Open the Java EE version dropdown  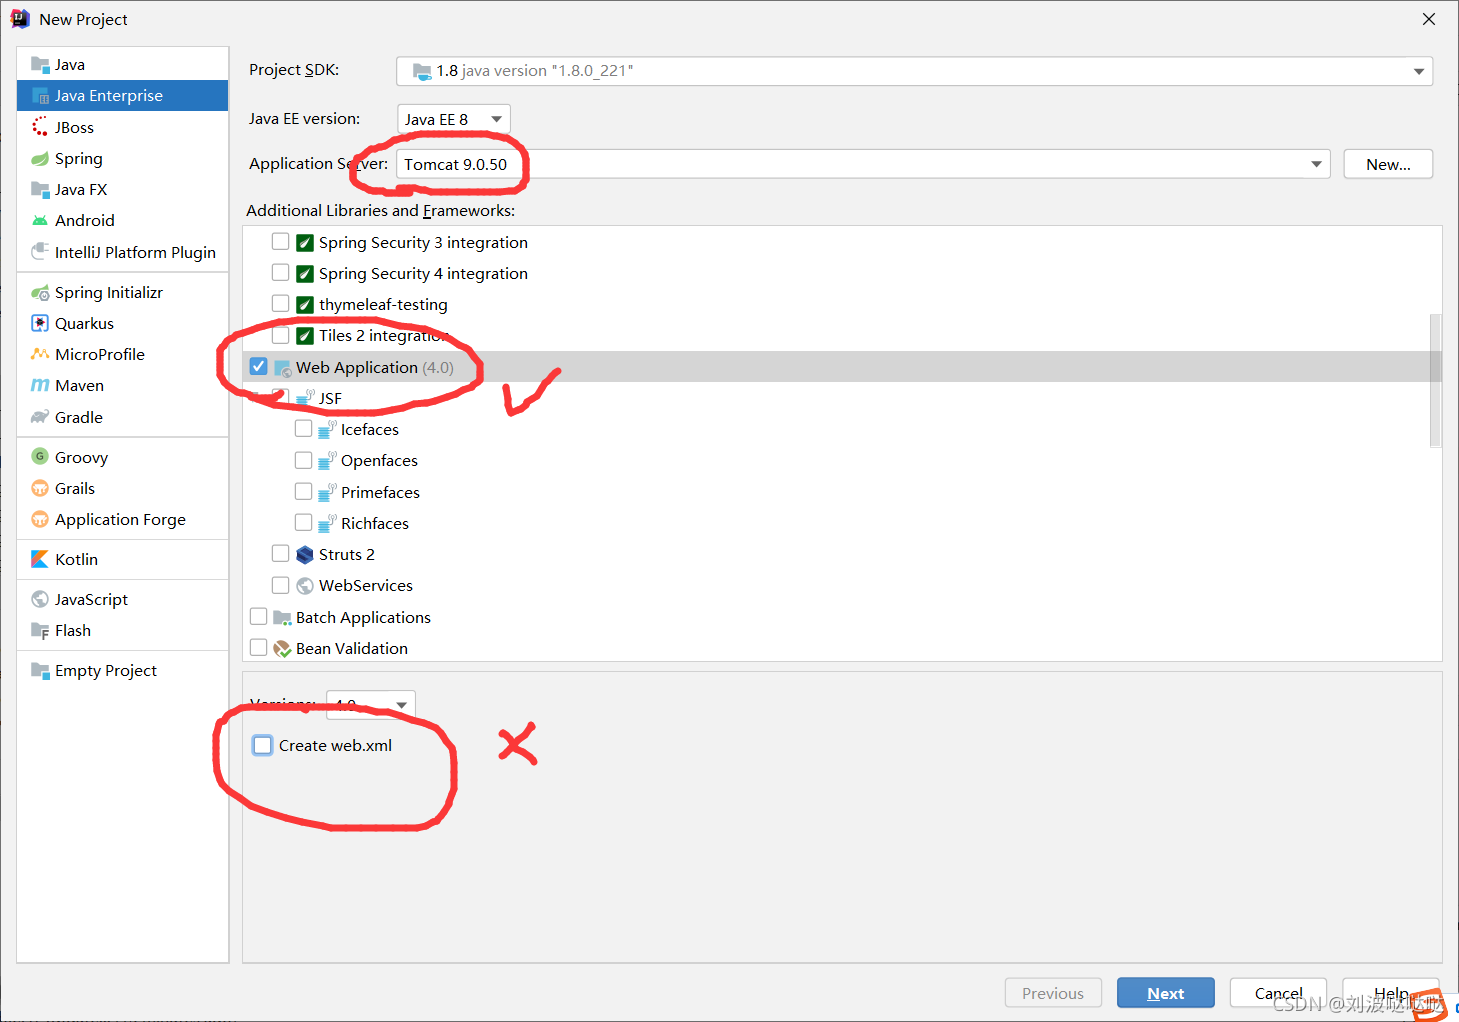point(454,119)
